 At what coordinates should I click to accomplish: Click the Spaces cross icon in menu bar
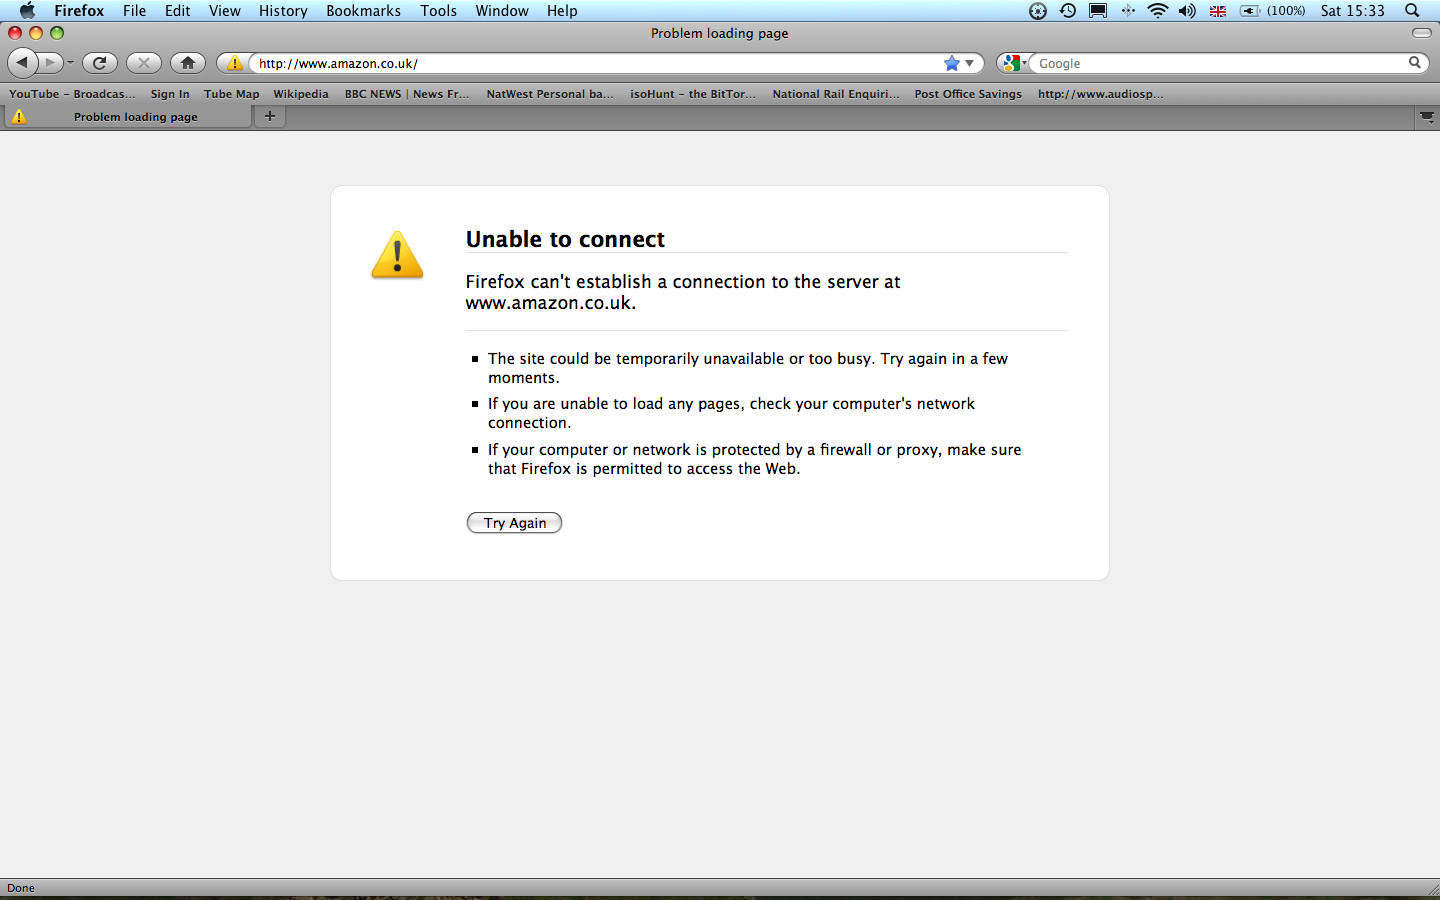click(x=1128, y=11)
